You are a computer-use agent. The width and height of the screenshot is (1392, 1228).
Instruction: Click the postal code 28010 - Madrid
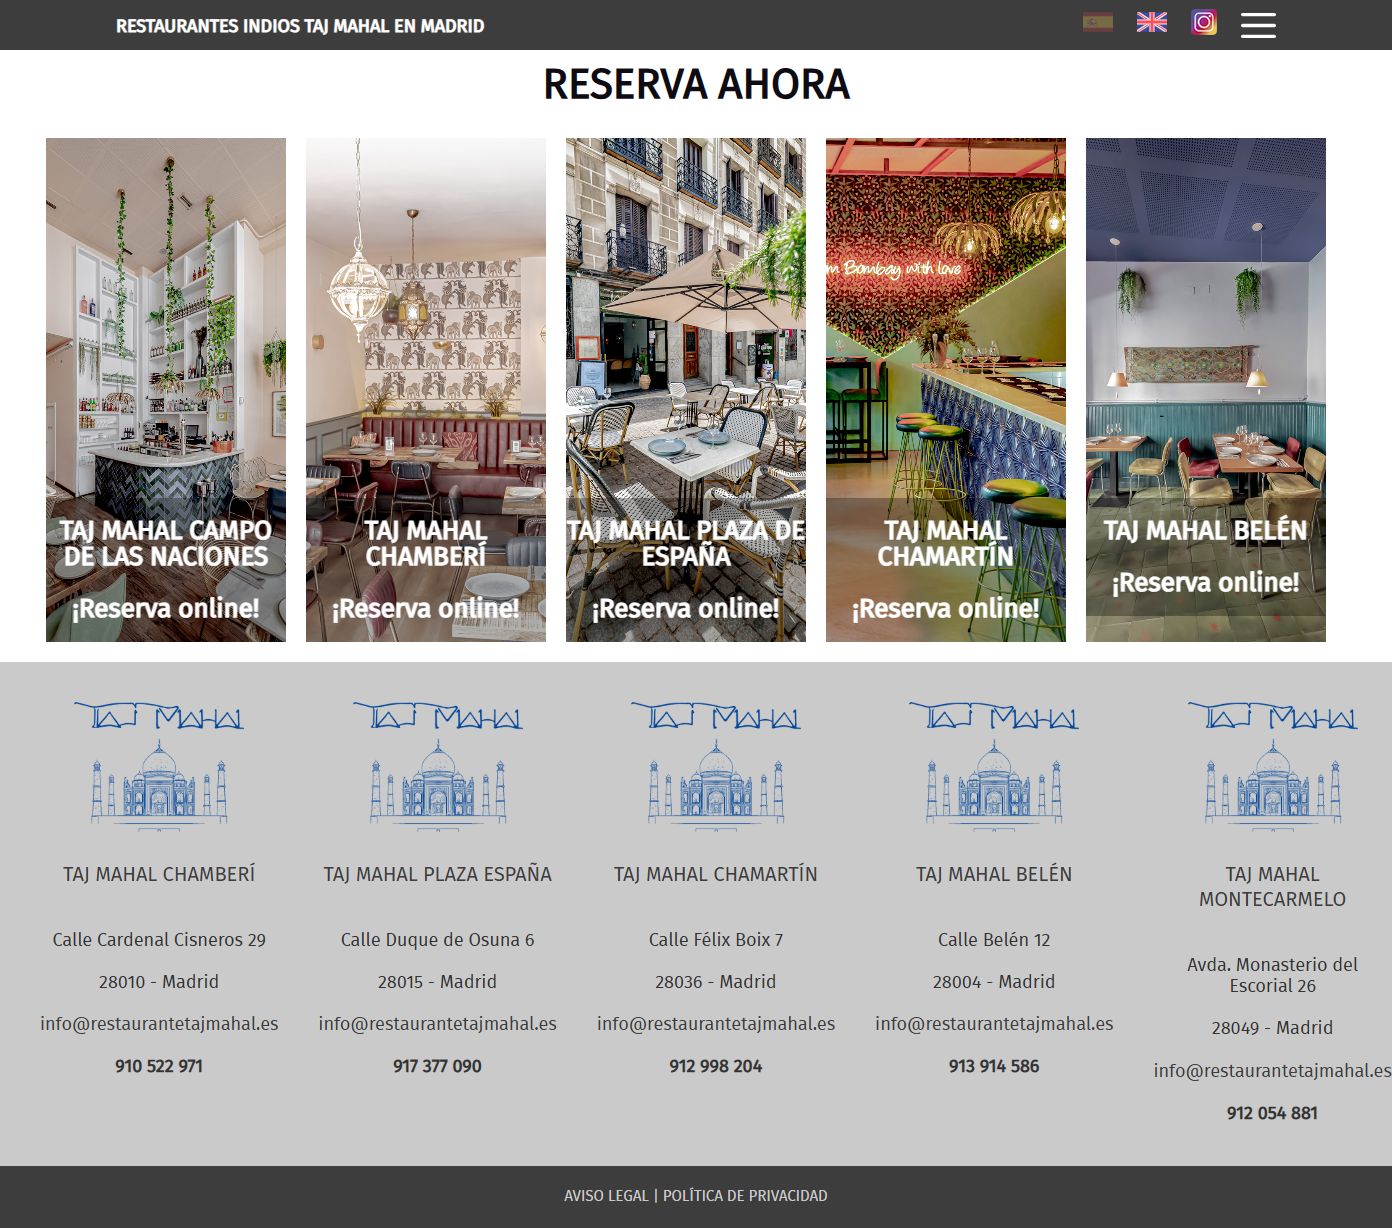159,982
